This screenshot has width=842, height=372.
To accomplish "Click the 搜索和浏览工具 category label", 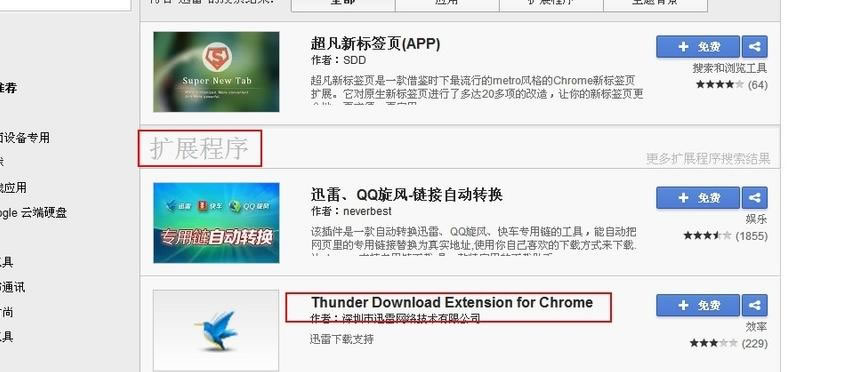I will (x=730, y=69).
